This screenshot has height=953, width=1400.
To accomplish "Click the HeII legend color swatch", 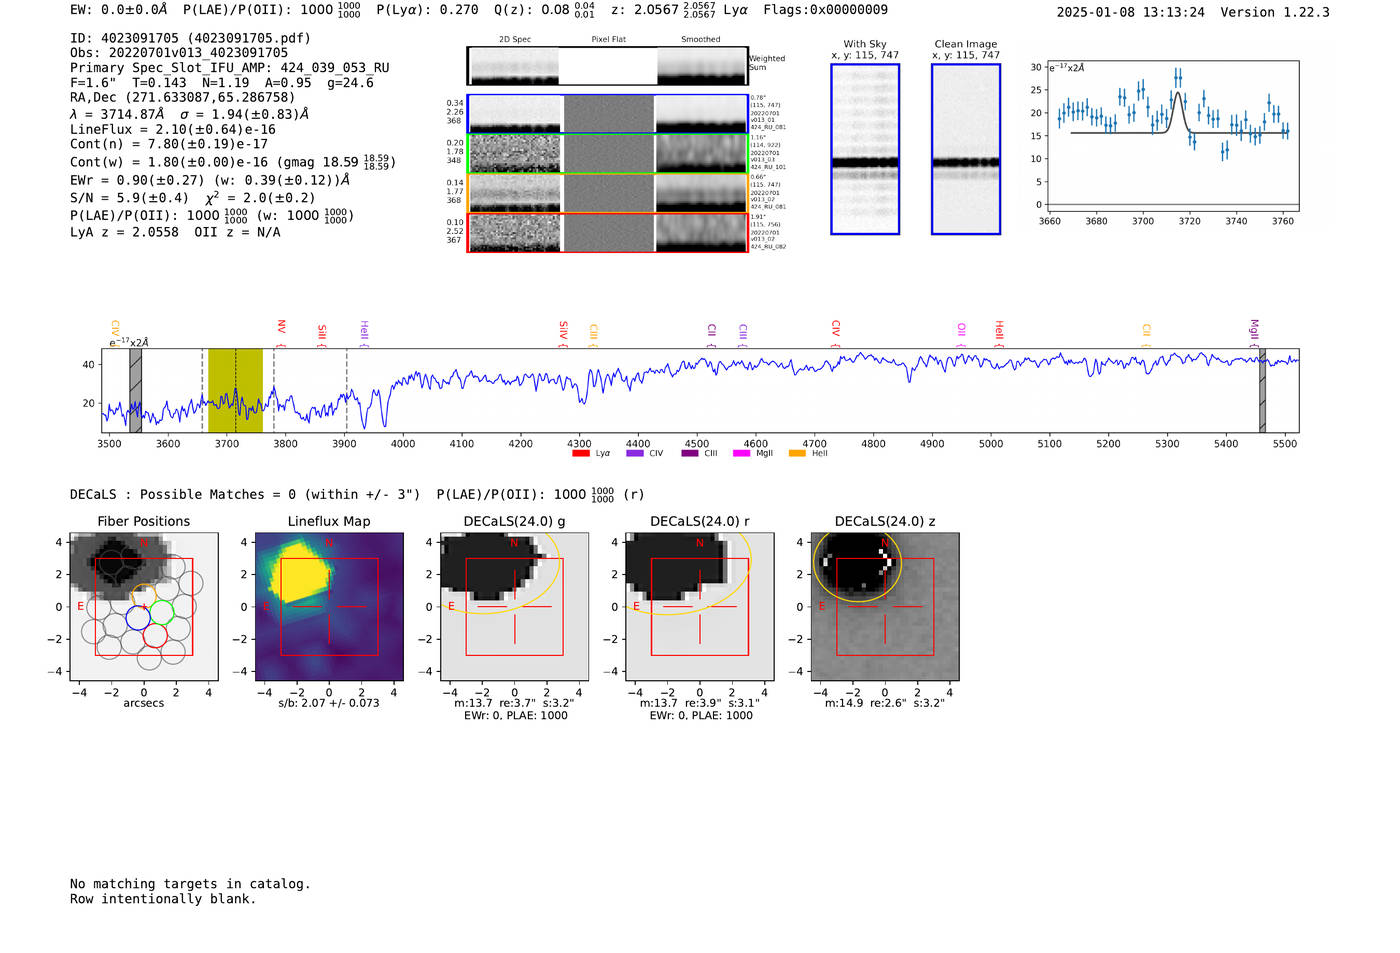I will [797, 453].
